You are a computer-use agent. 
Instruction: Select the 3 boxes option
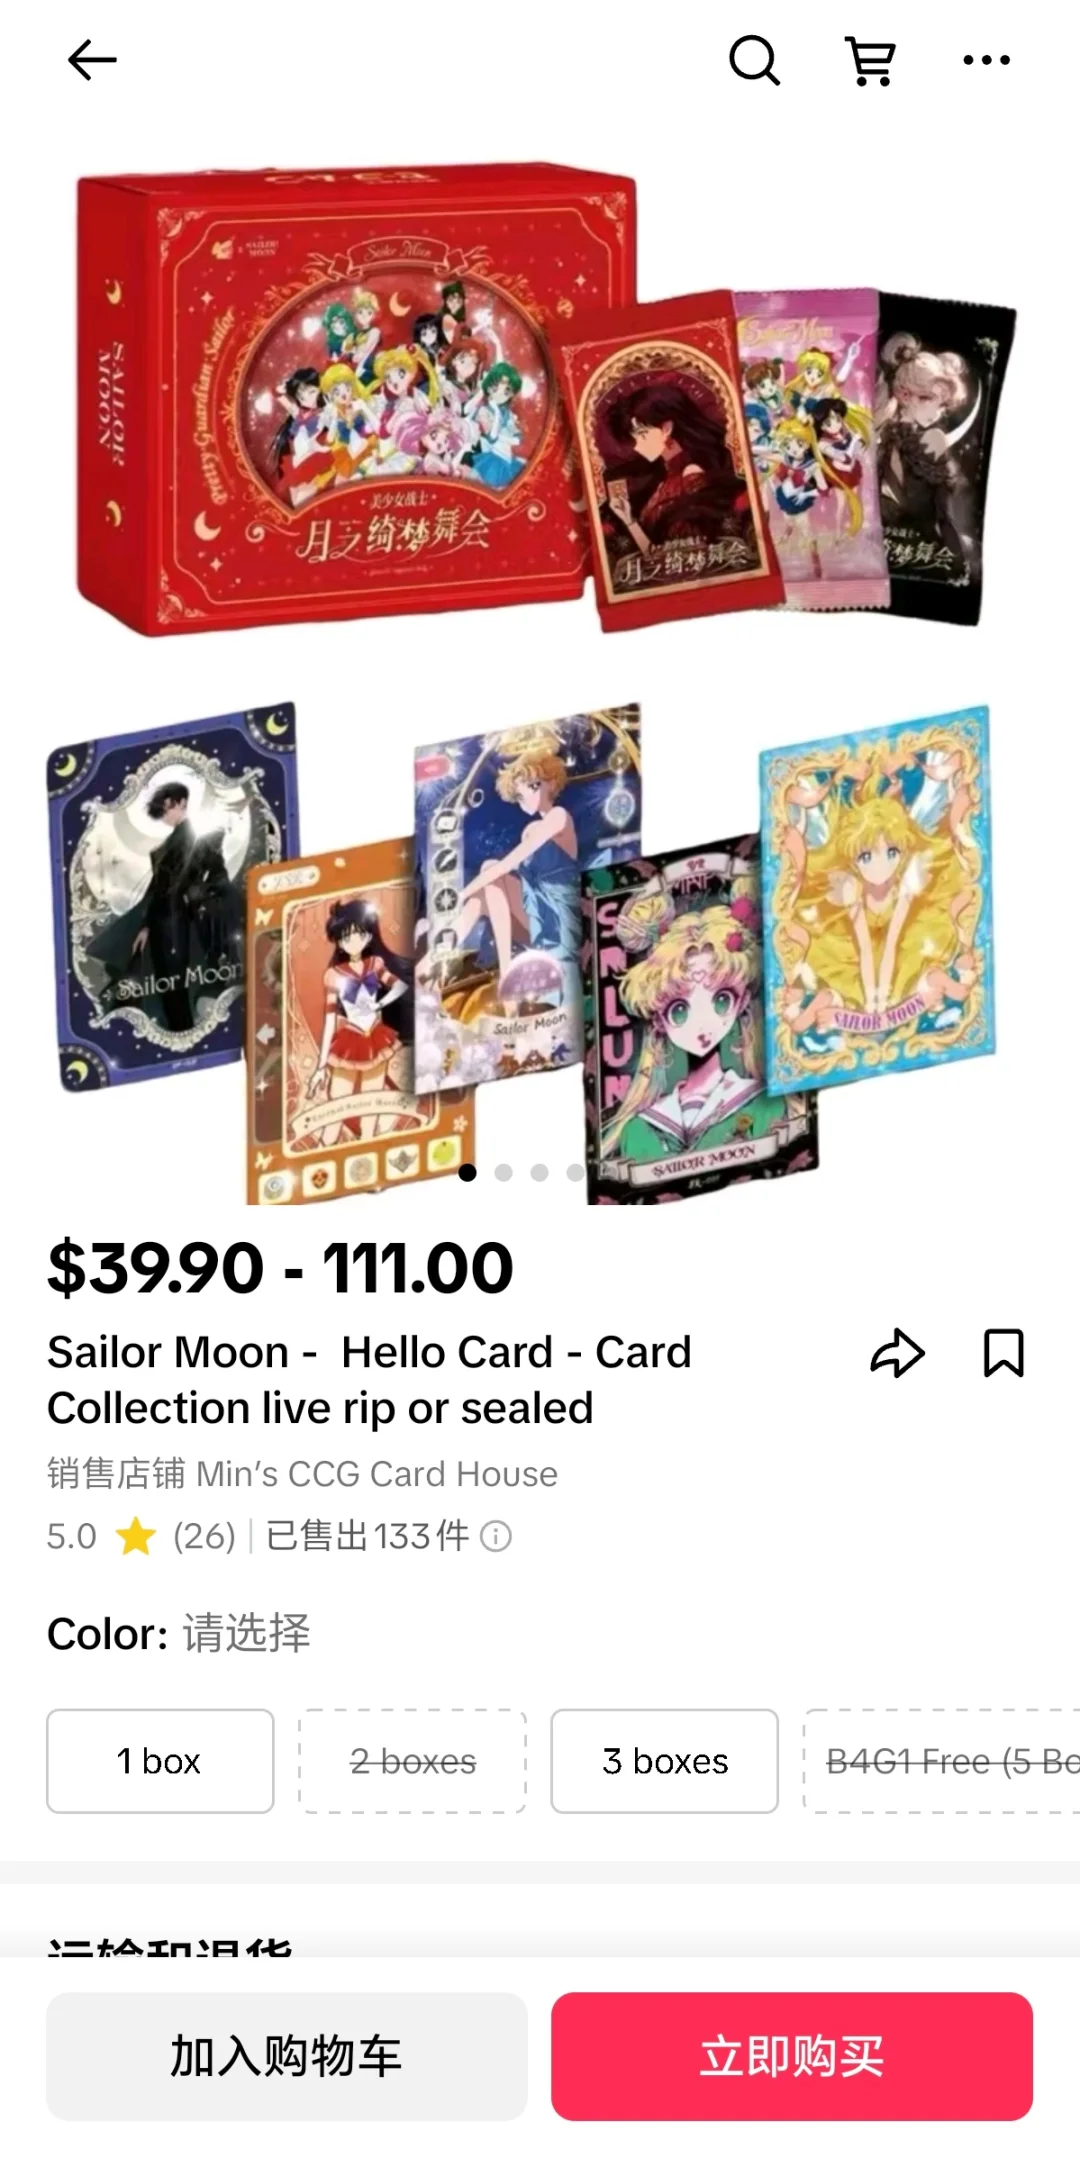[665, 1761]
